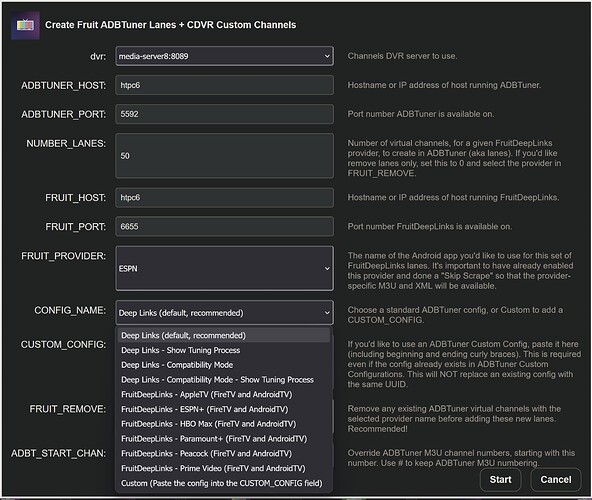Viewport: 592px width, 500px height.
Task: Click the 'Port number FruitDeepLinks is available on.' text
Action: pos(430,227)
